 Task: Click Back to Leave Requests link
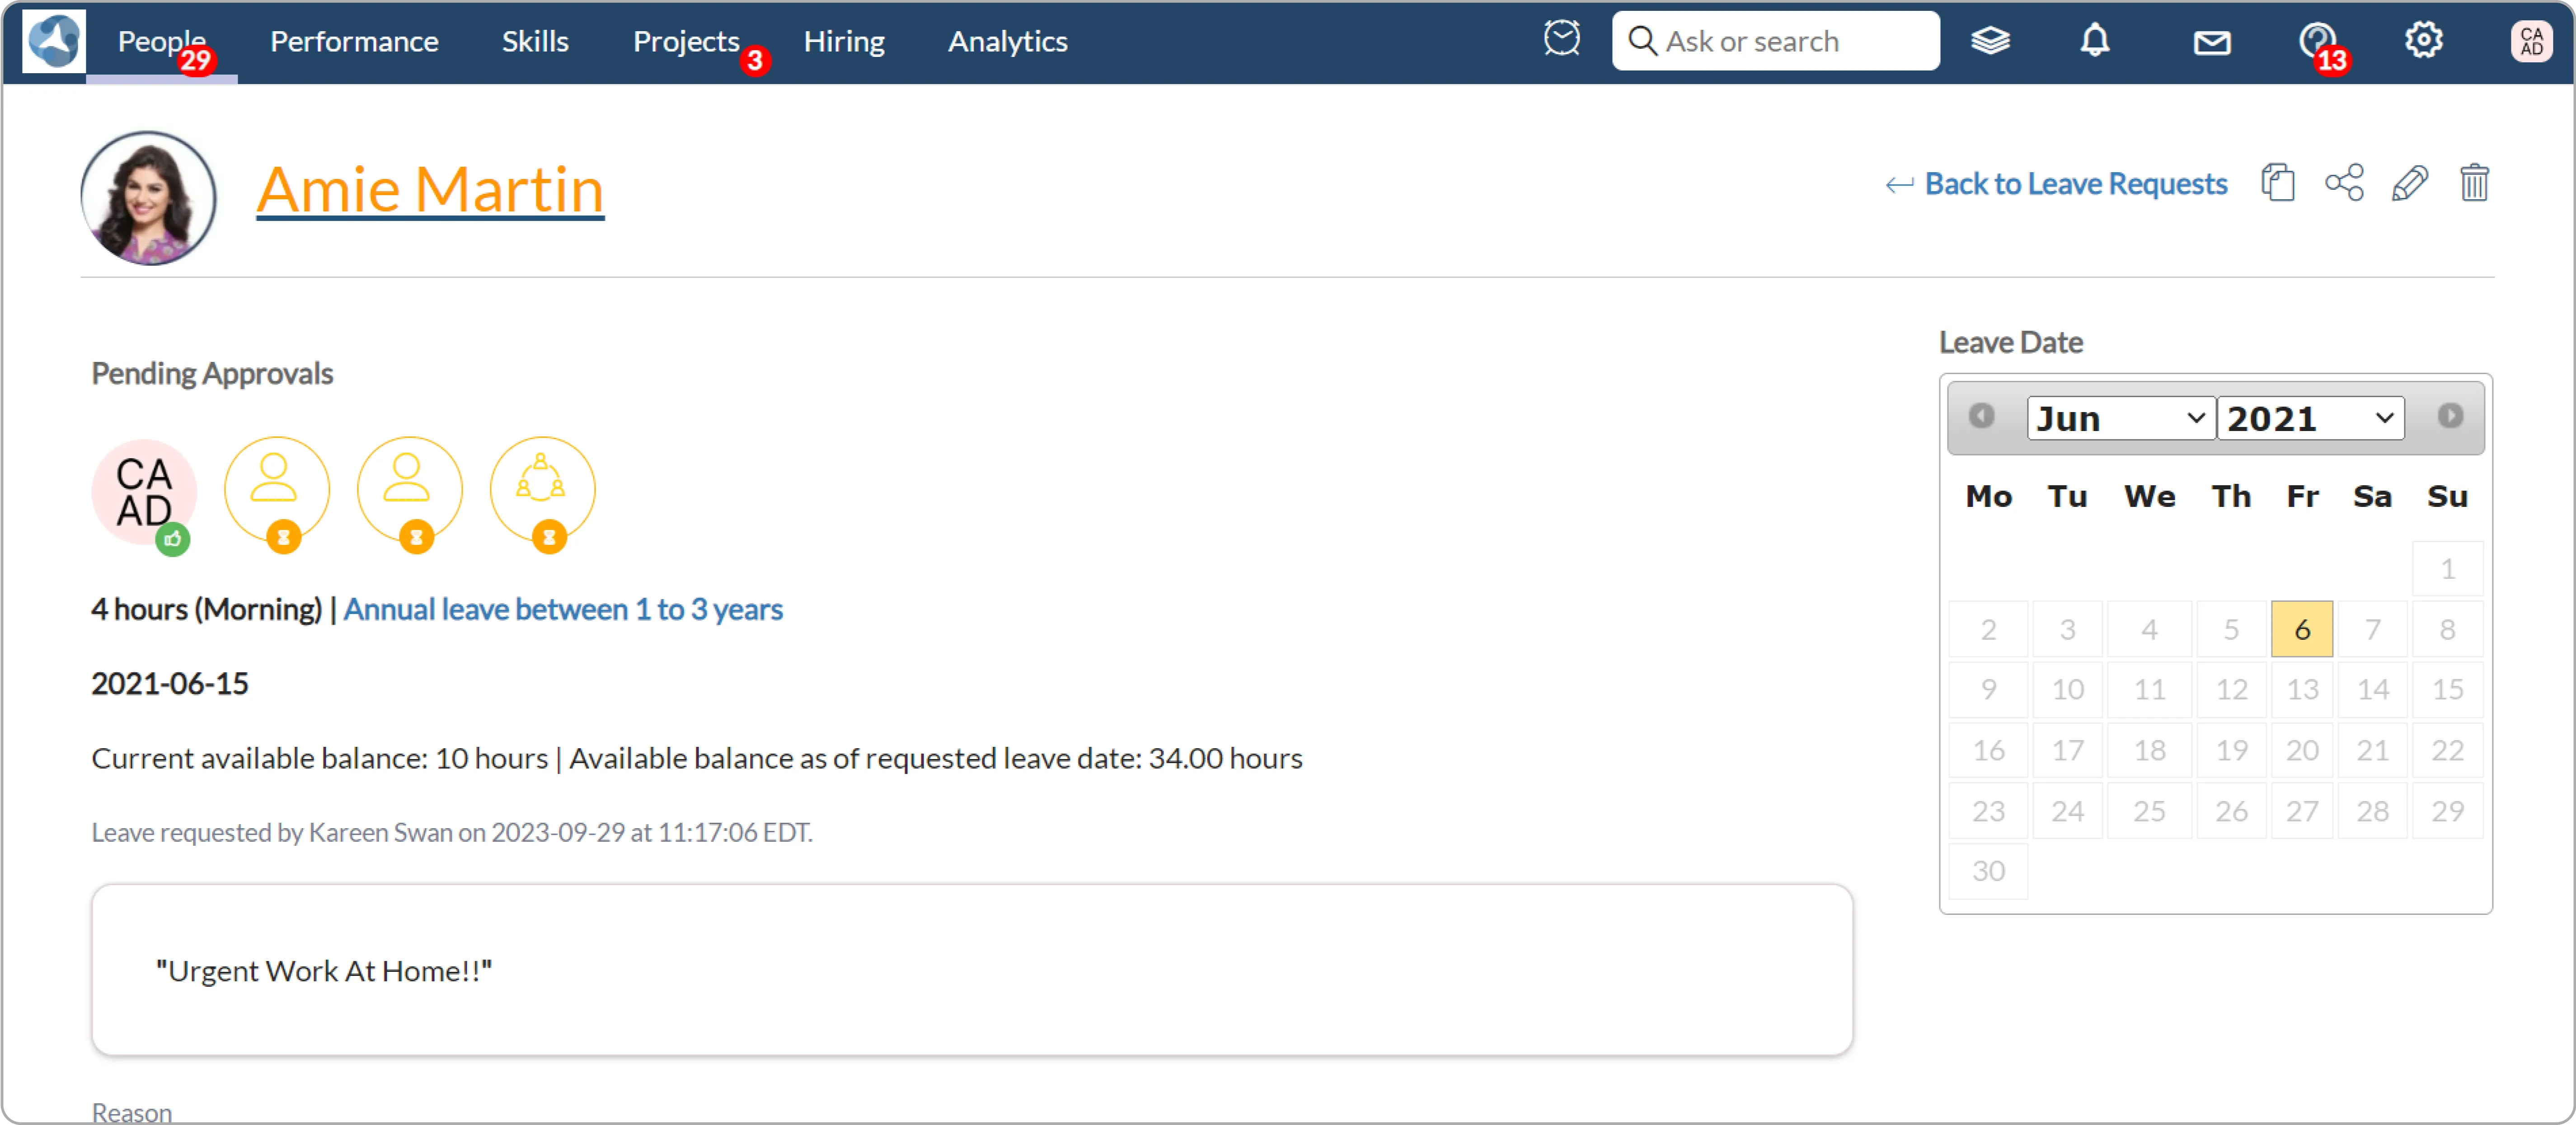2075,184
